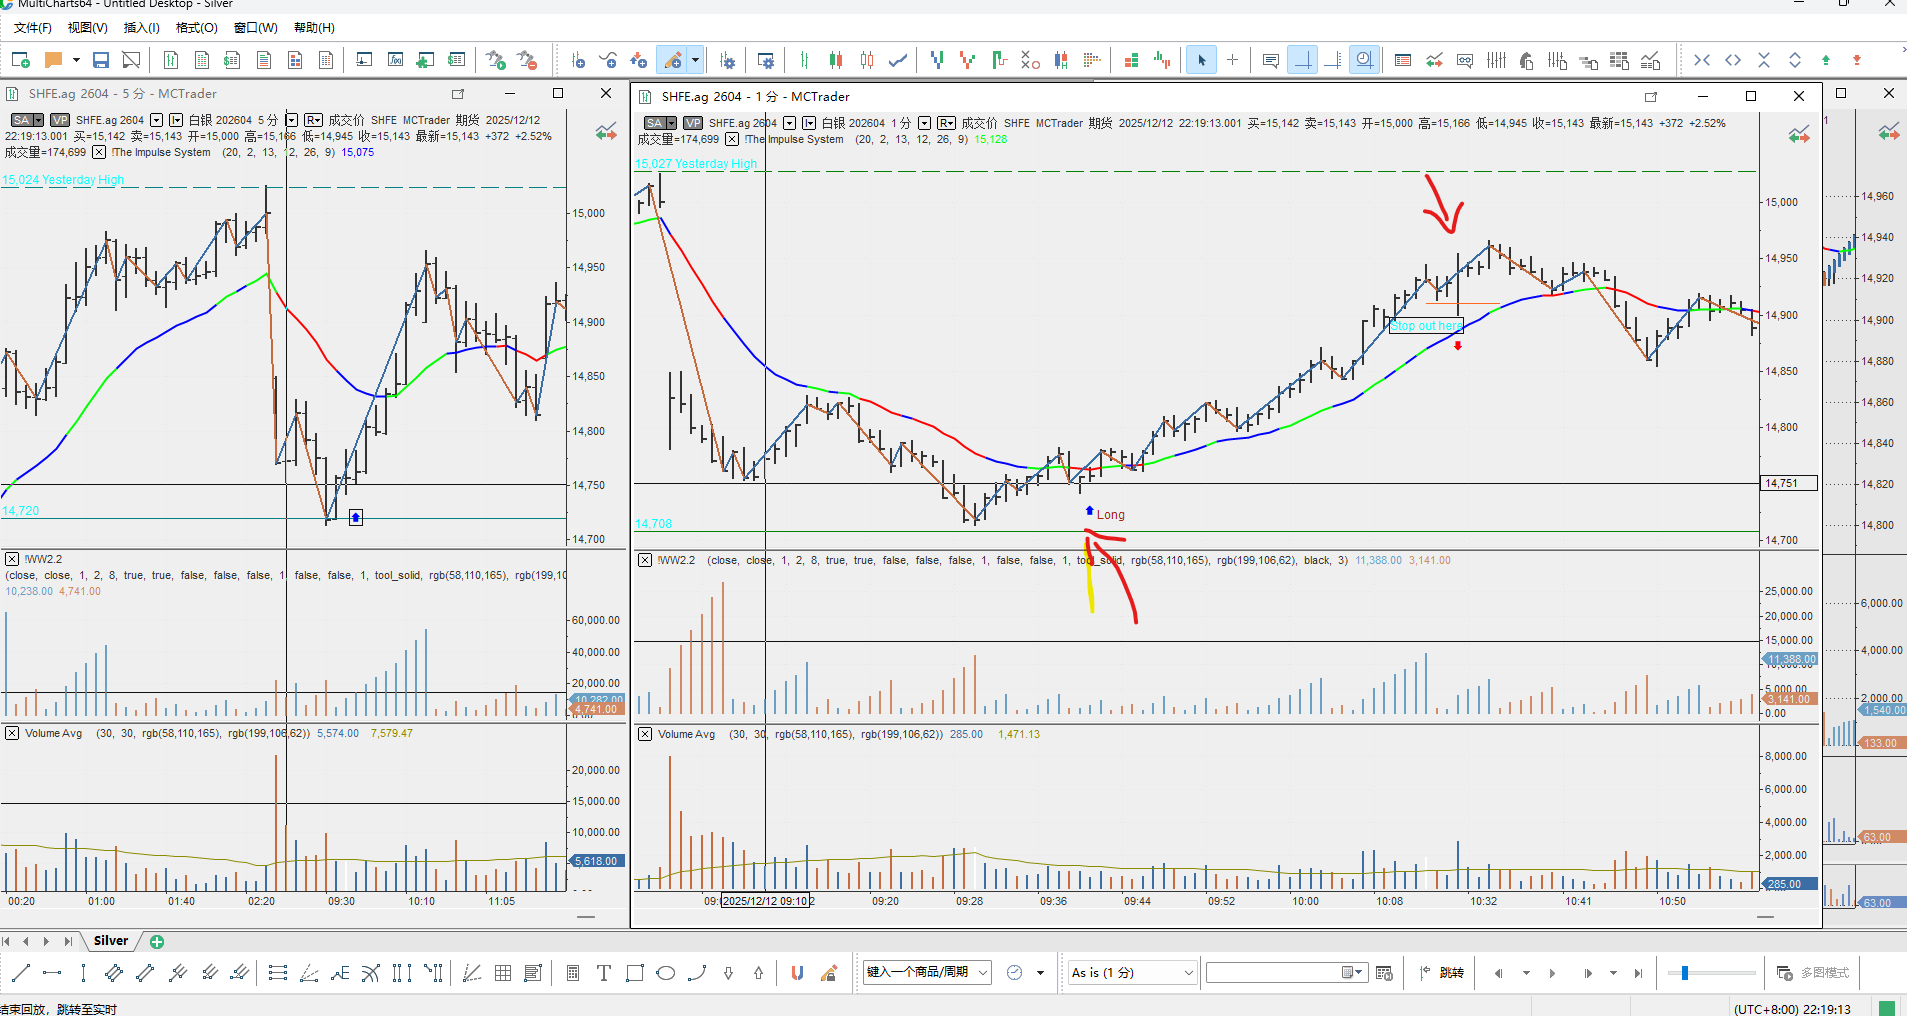
Task: Click the Arc drawing tool icon
Action: click(697, 973)
